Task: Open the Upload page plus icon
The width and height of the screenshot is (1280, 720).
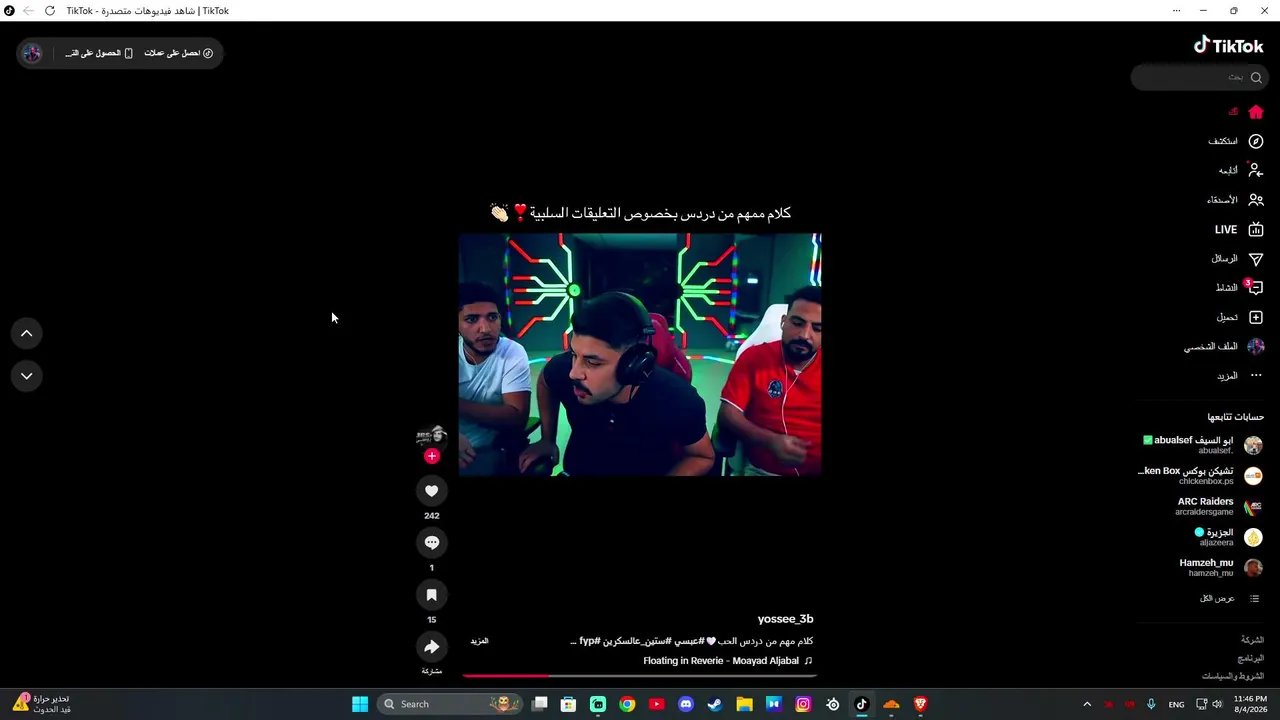Action: 1256,317
